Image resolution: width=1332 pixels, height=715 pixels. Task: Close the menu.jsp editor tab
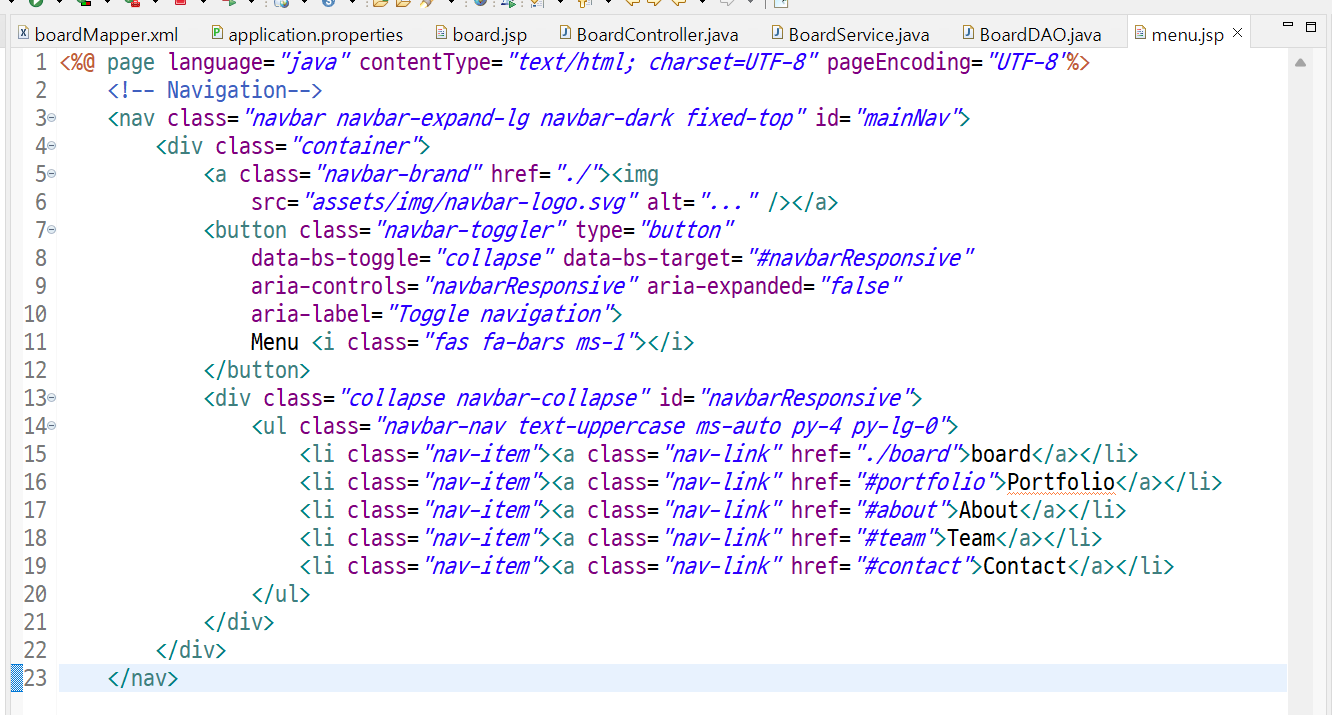tap(1237, 34)
